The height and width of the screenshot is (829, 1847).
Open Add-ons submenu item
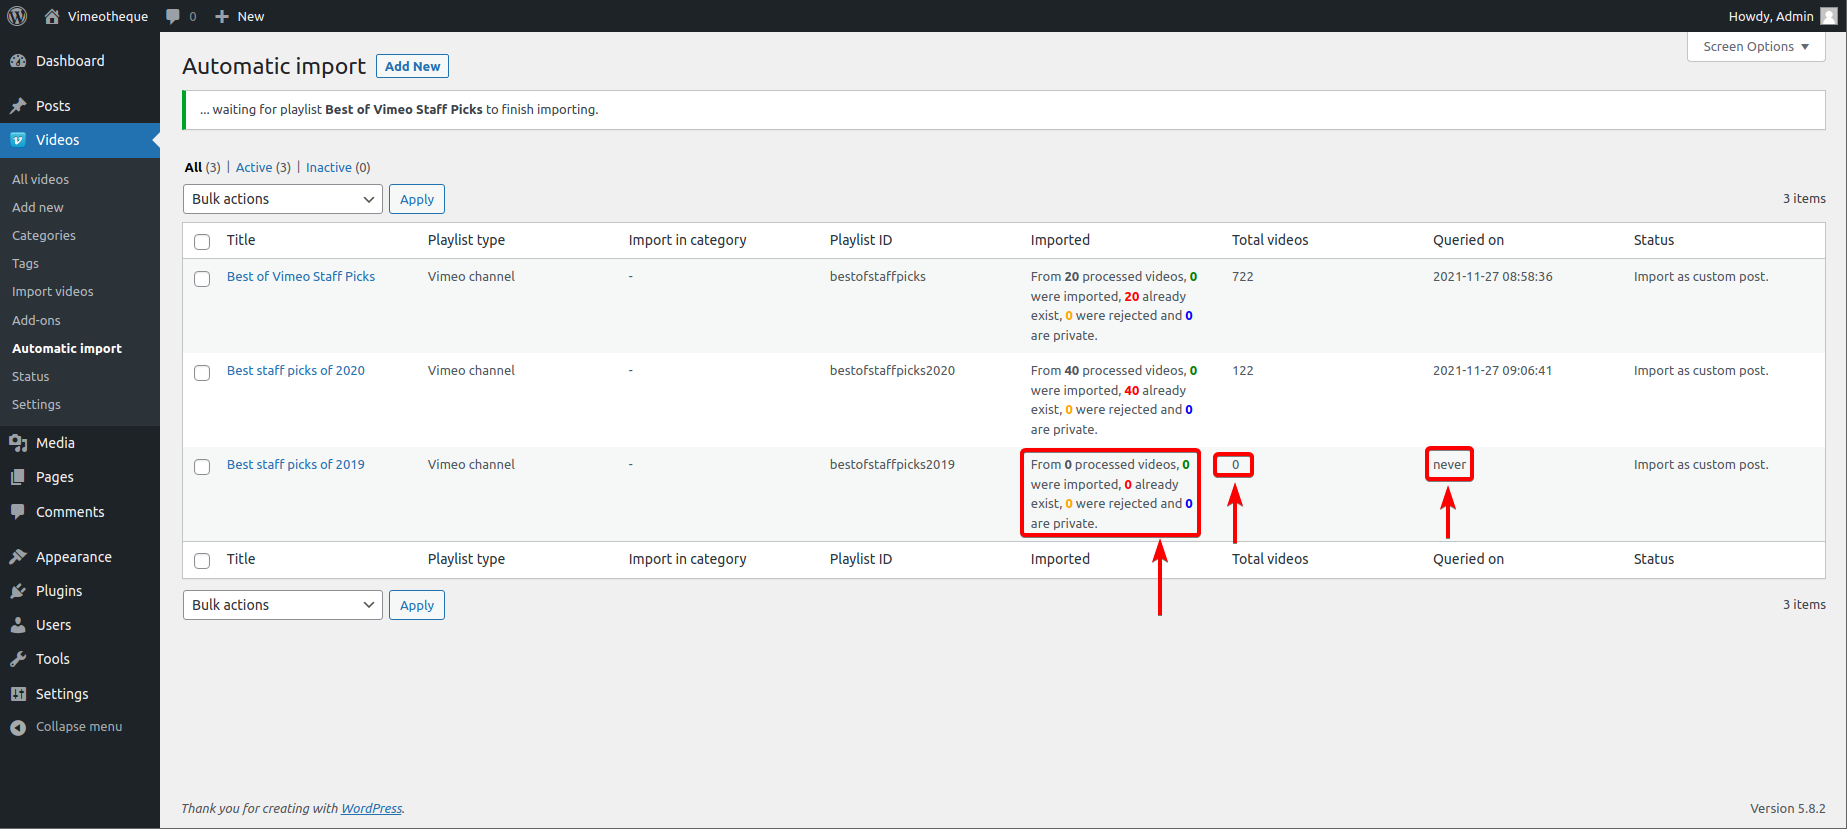pos(36,320)
